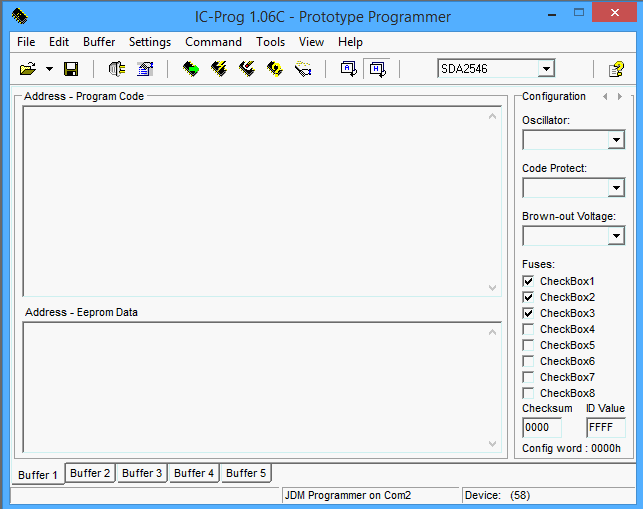643x509 pixels.
Task: Select the Buffer 1 tab
Action: 38,475
